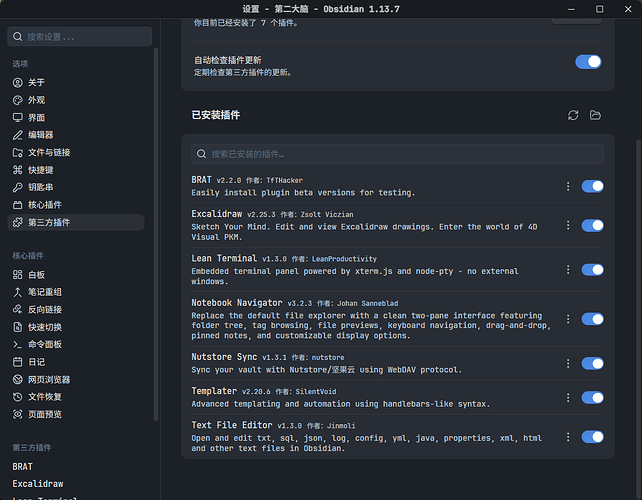Click the 核心插件 box icon
642x500 pixels.
pos(18,205)
